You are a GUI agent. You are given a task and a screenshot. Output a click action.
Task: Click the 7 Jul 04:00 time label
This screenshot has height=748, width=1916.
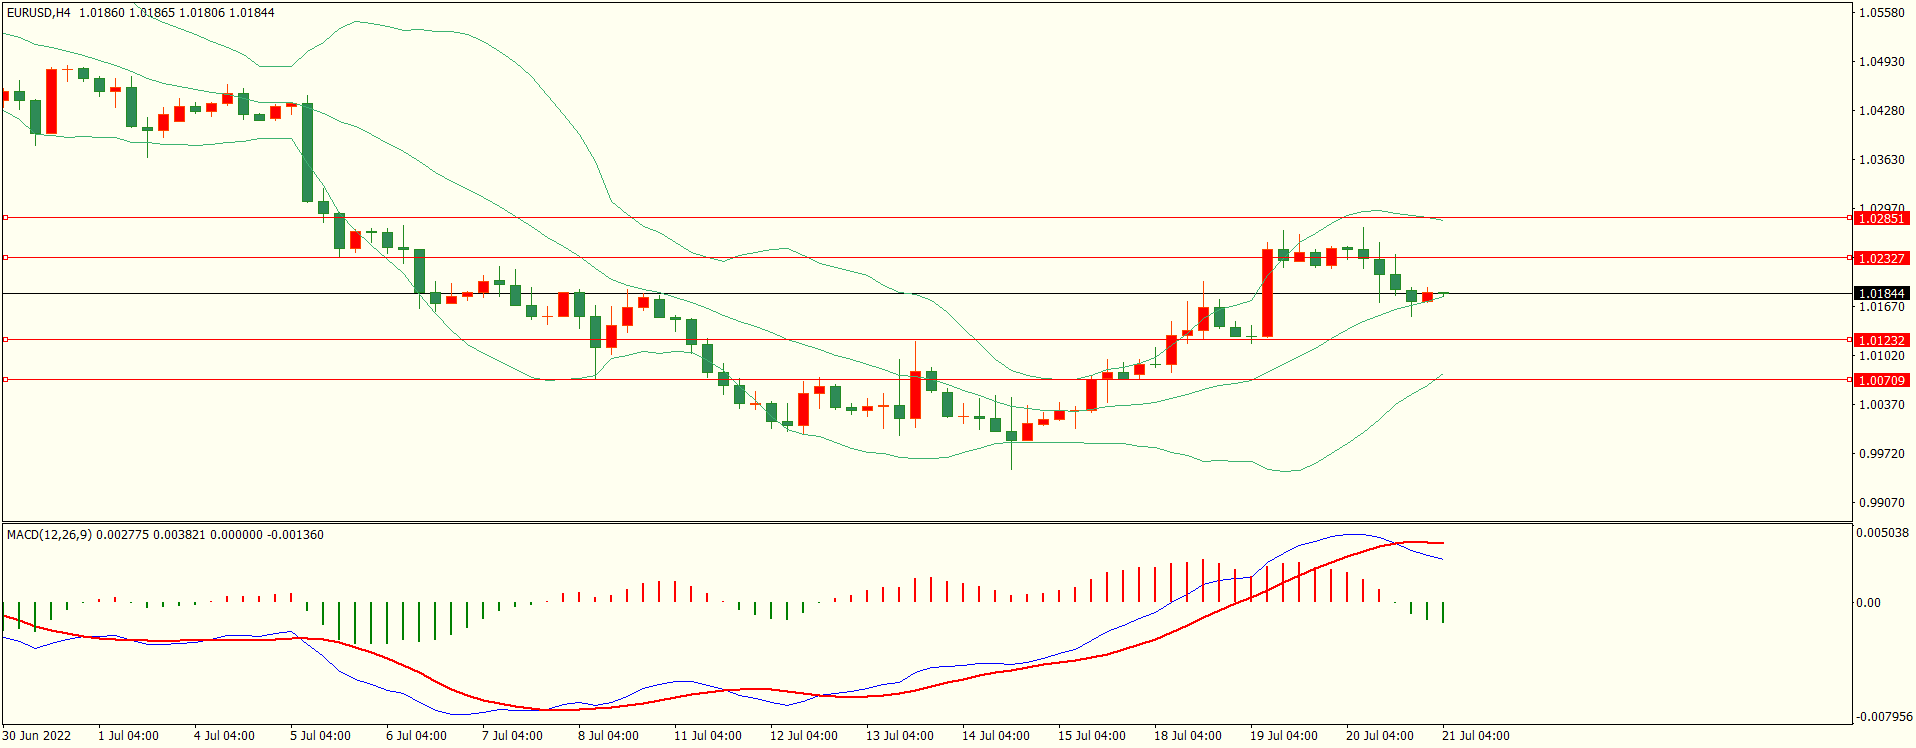tap(512, 736)
